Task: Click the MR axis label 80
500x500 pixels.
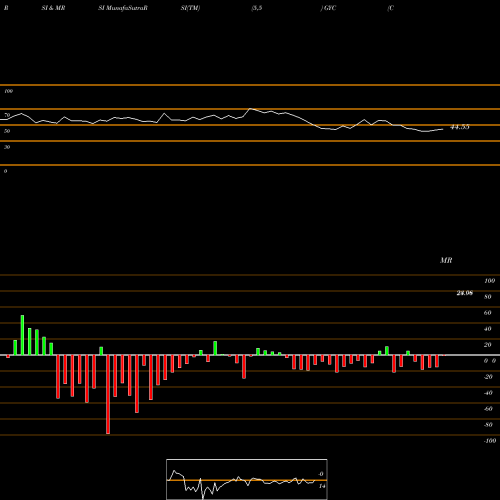Action: click(488, 297)
